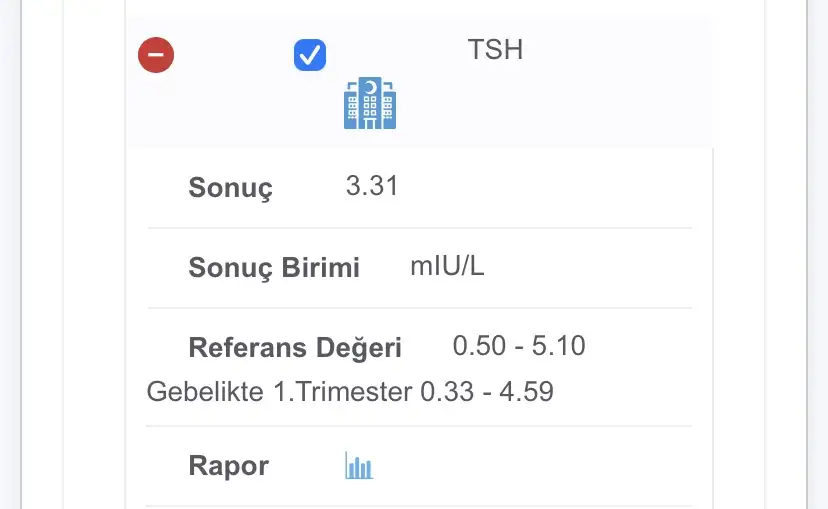Screen dimensions: 828x509
Task: Select the mIU/L unit text
Action: point(447,266)
